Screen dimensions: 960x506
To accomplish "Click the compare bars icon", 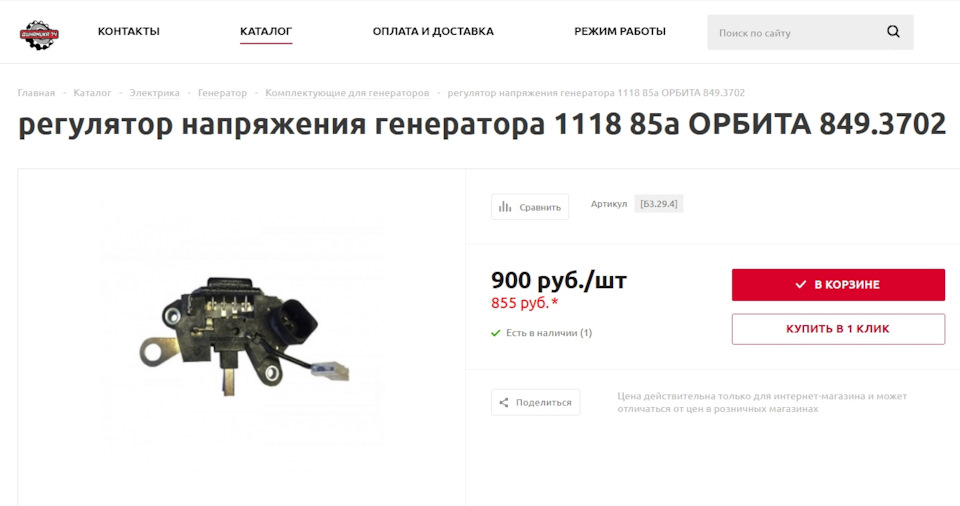I will tap(505, 207).
